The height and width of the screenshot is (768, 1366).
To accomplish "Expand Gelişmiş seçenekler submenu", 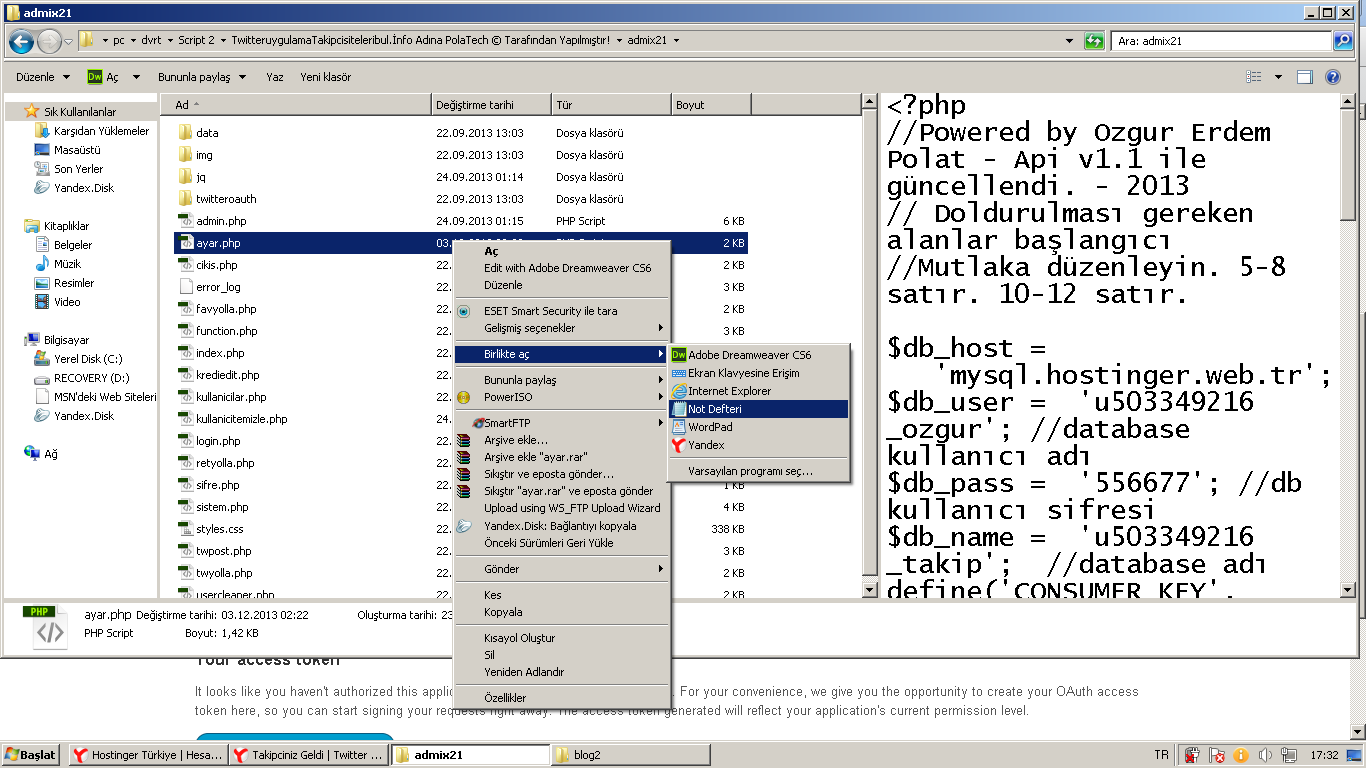I will [x=561, y=328].
